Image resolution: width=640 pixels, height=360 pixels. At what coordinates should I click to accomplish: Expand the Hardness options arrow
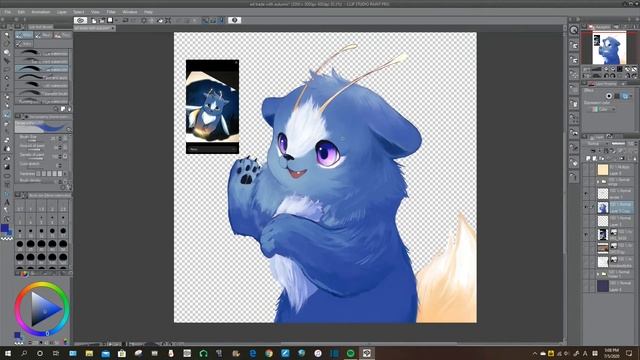pyautogui.click(x=65, y=174)
